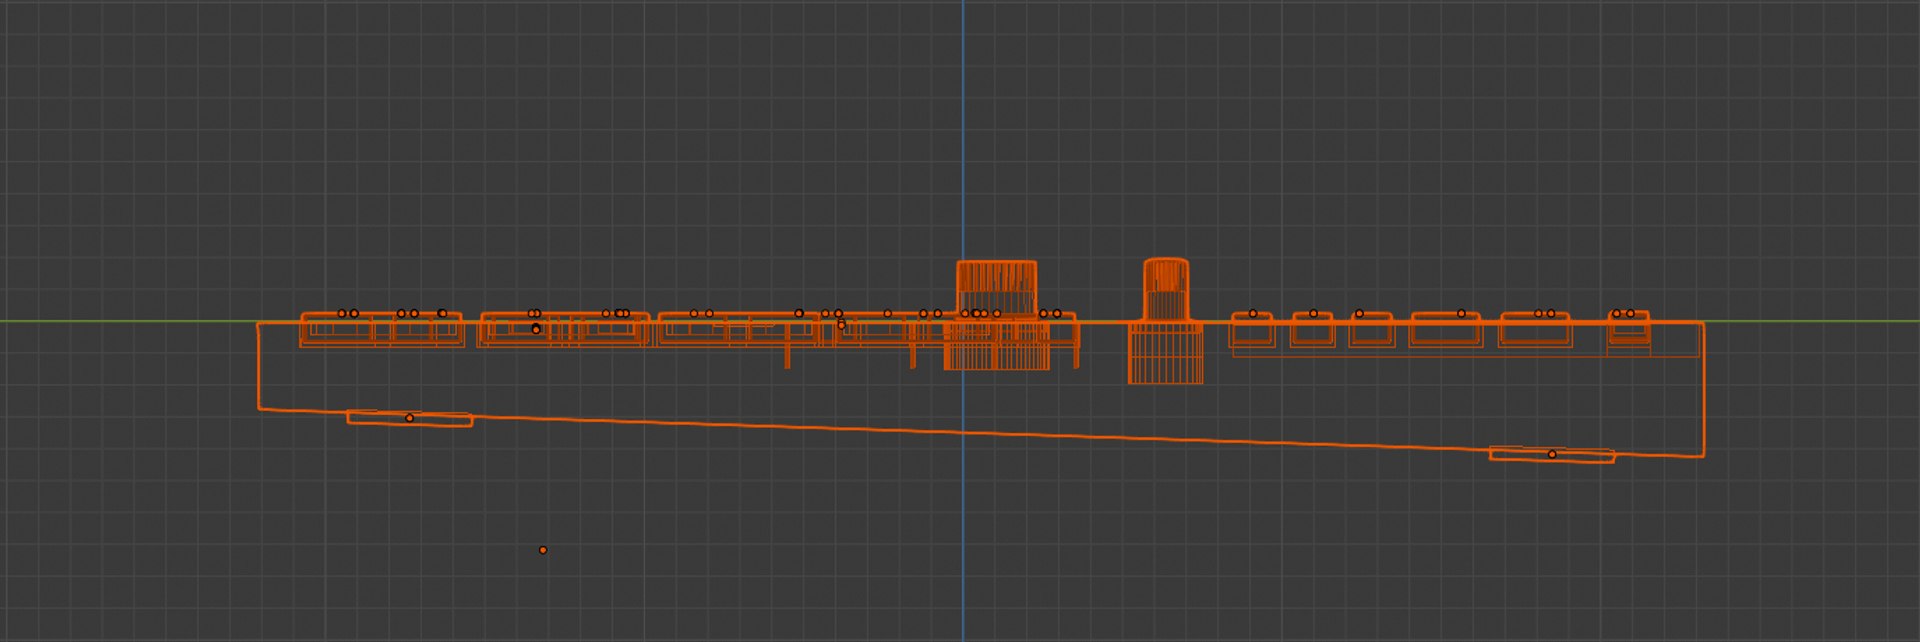Select the right vertical edge of the case outline
Viewport: 1920px width, 642px height.
(1703, 389)
